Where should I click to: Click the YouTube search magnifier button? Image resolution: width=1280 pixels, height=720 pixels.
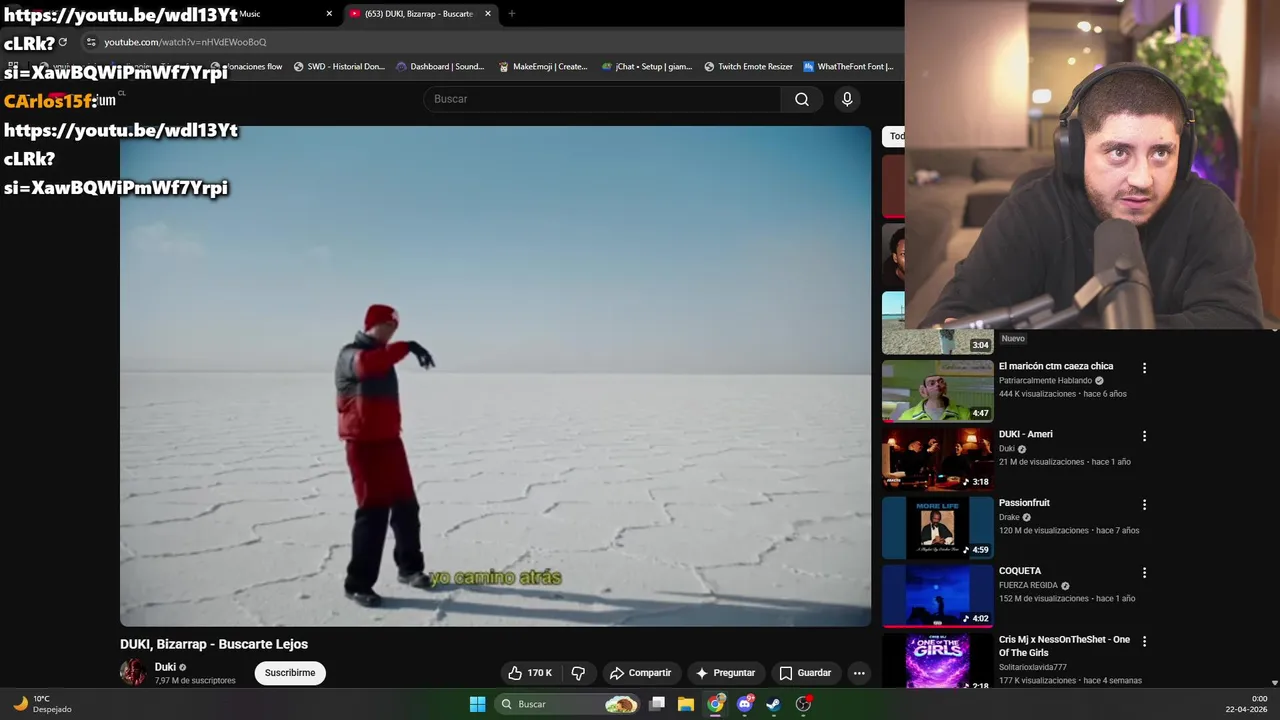[x=802, y=99]
